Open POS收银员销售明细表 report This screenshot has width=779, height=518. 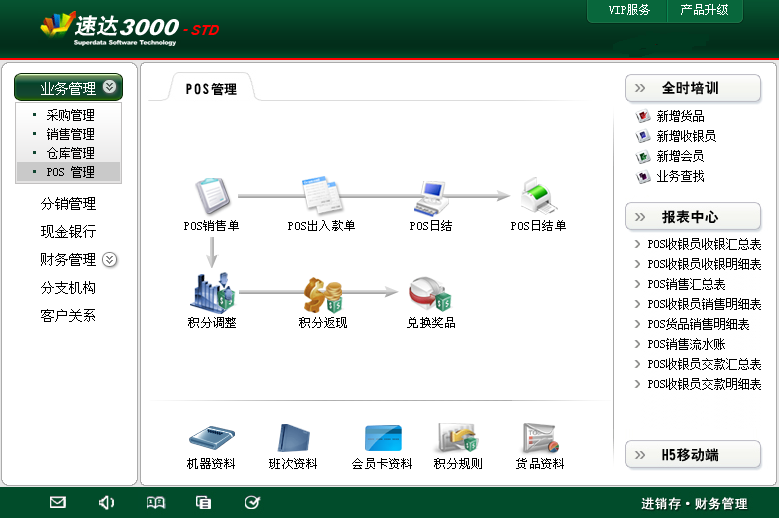tap(704, 304)
